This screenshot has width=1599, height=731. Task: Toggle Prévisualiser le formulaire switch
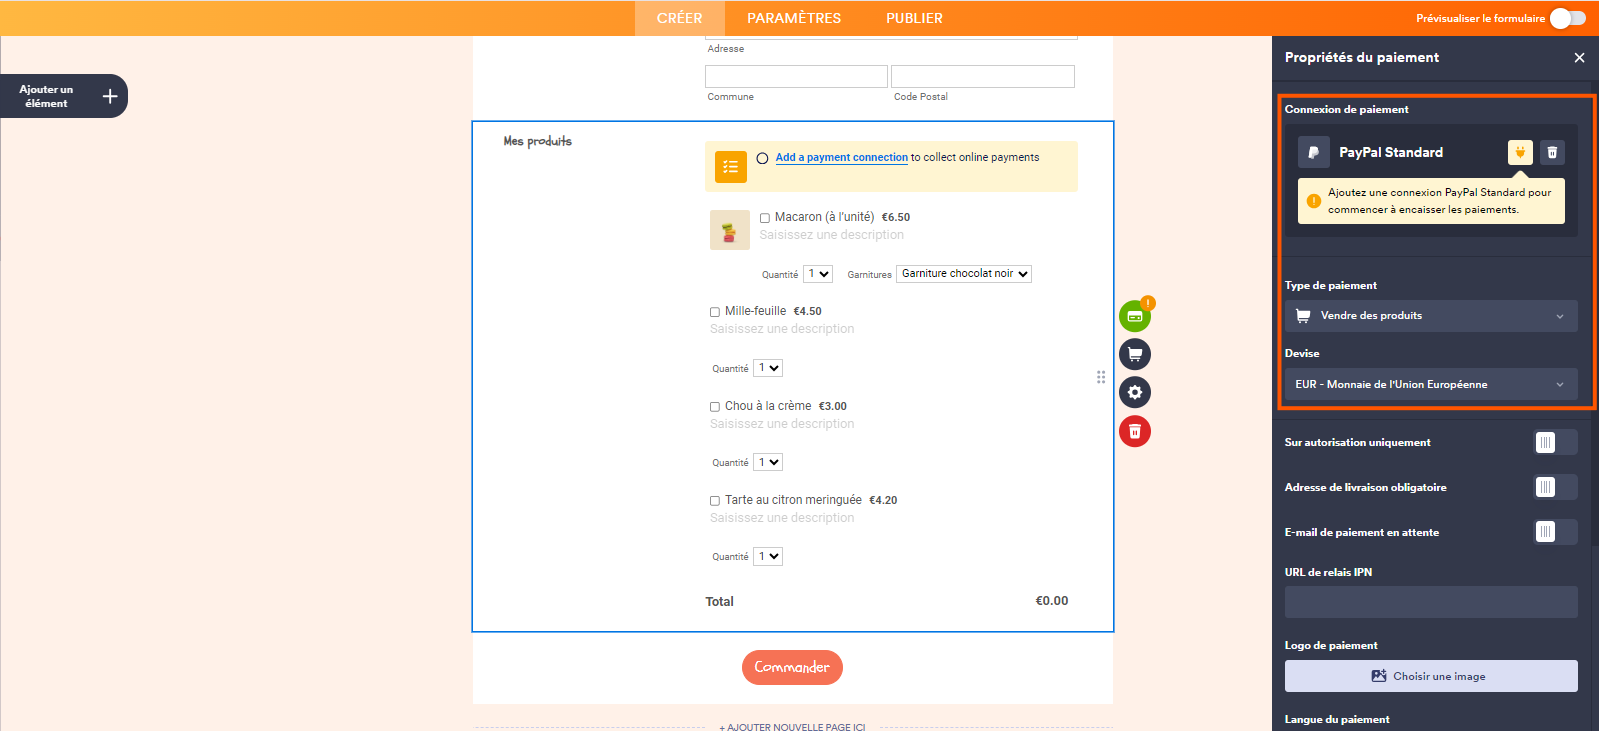click(1567, 18)
